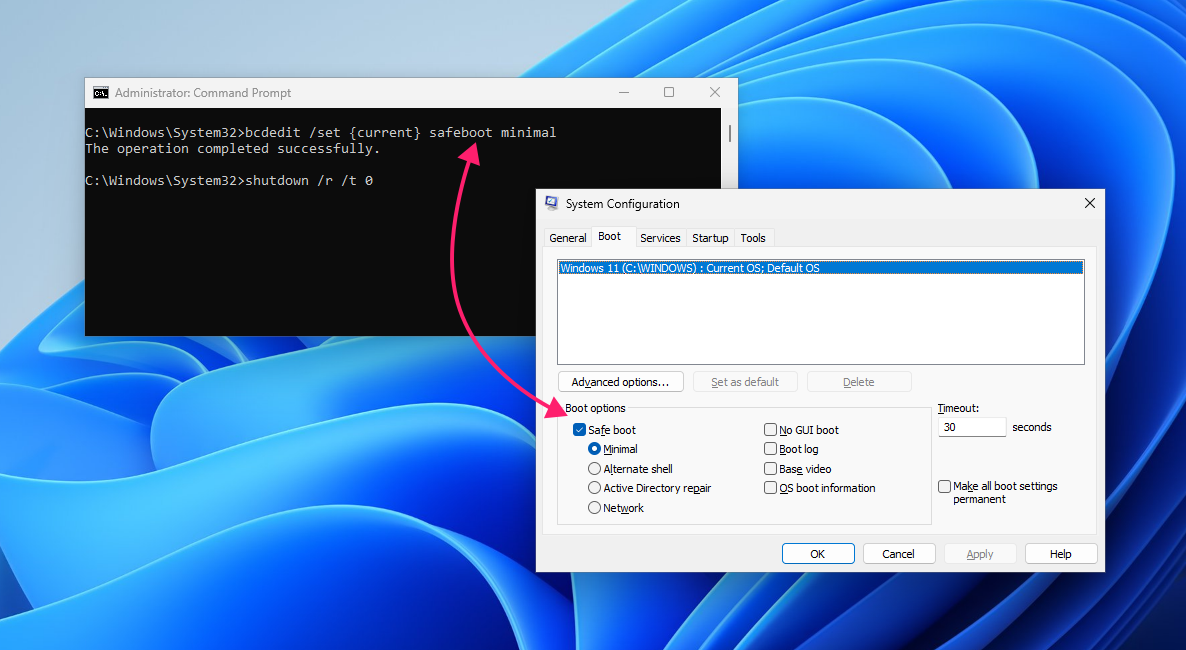The width and height of the screenshot is (1186, 650).
Task: Uncheck the Safe boot checkbox
Action: [579, 430]
